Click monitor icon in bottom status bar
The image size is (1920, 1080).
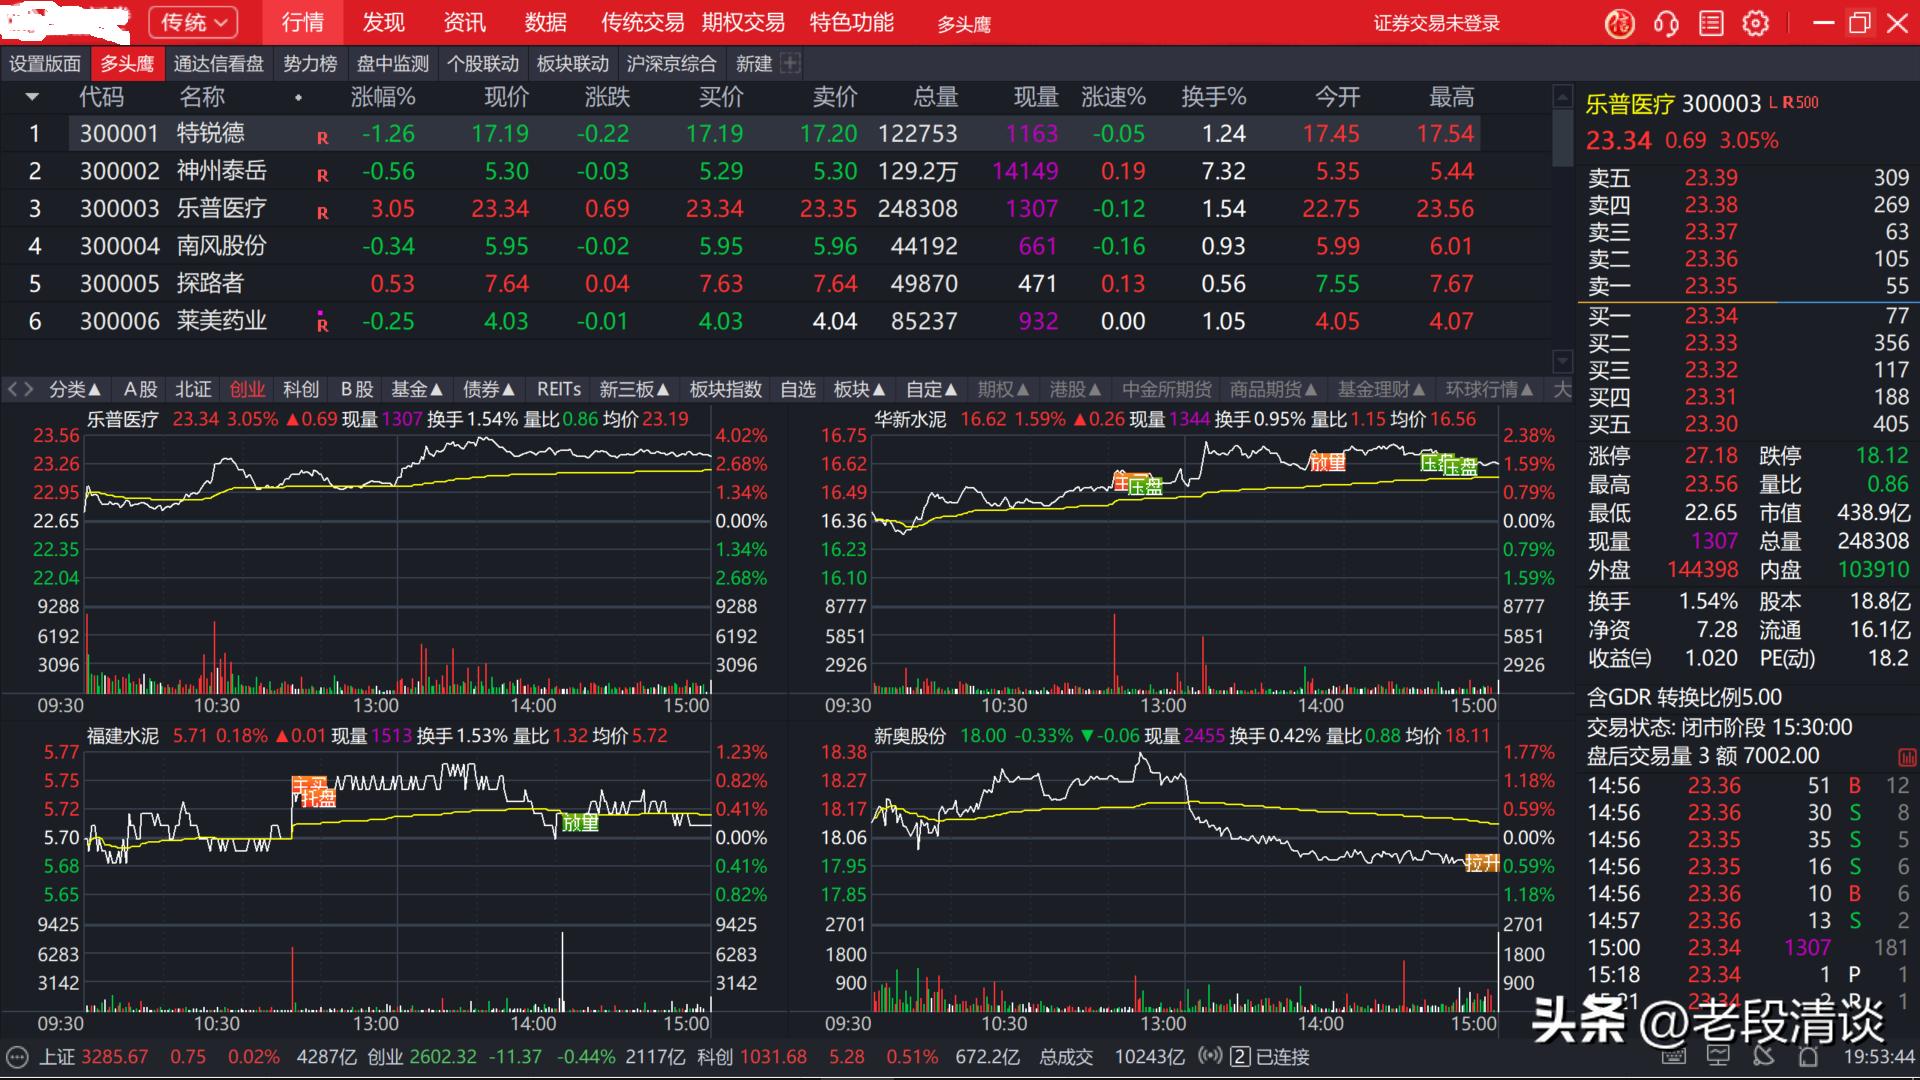point(1718,1058)
